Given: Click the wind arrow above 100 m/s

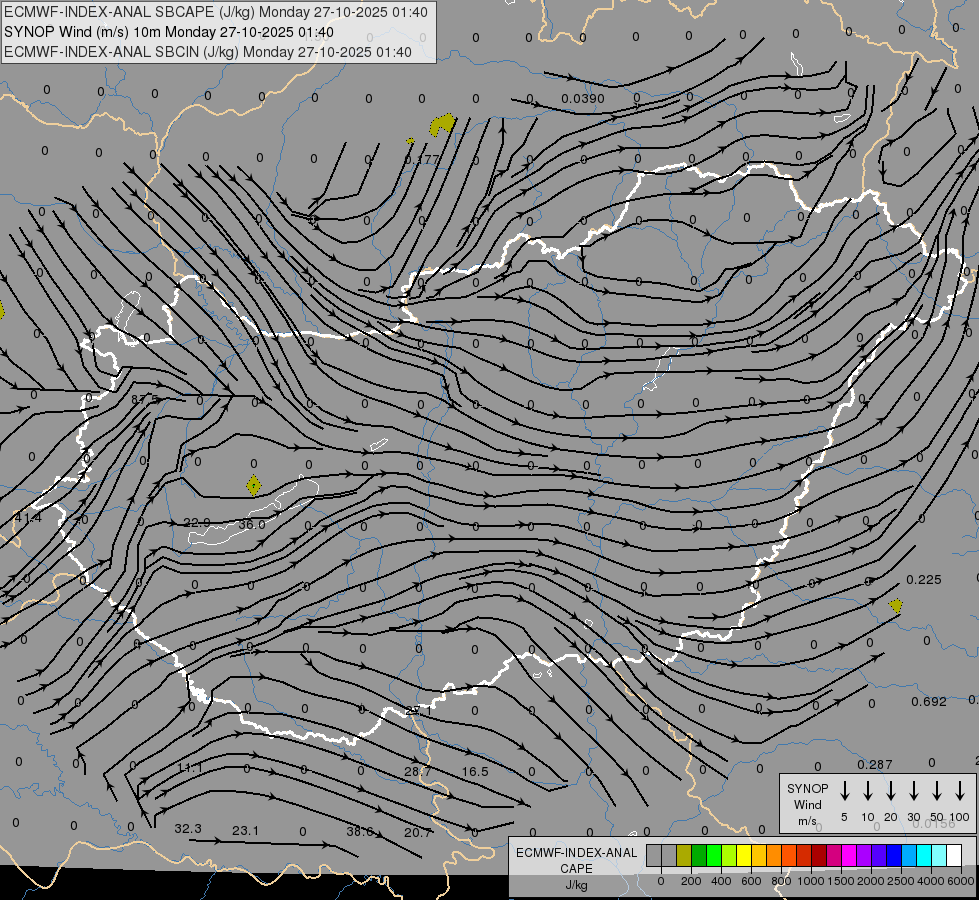Looking at the screenshot, I should click(960, 790).
